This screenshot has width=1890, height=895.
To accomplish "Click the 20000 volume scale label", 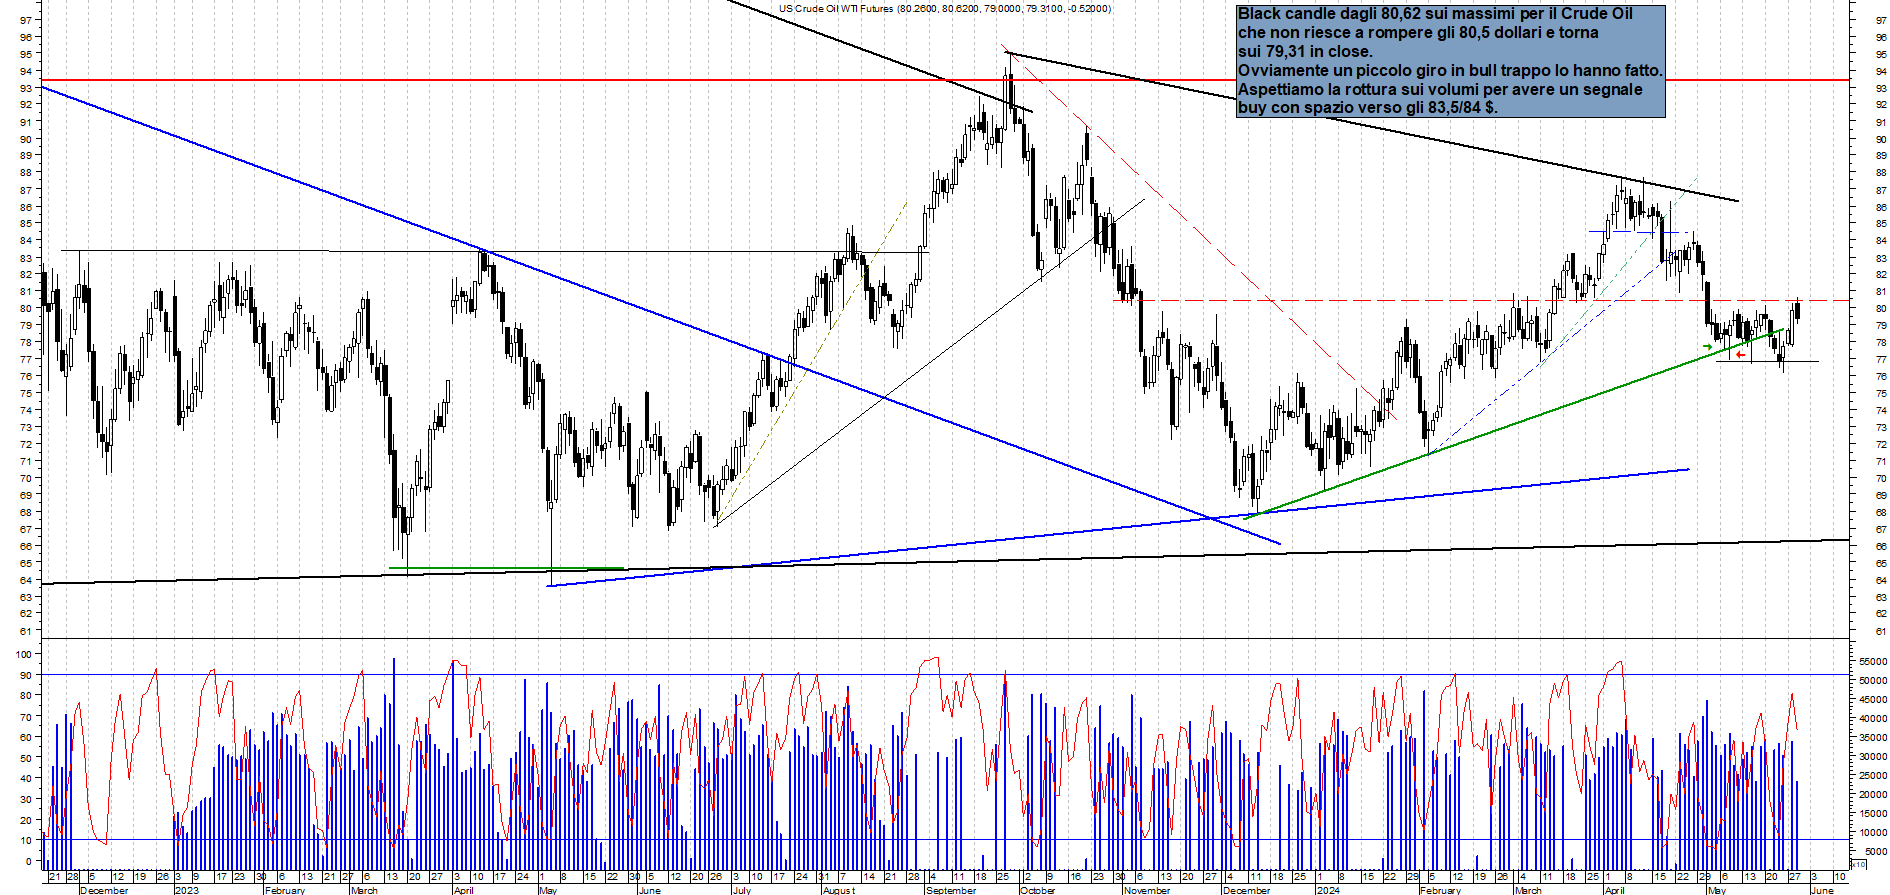I will tap(1873, 795).
